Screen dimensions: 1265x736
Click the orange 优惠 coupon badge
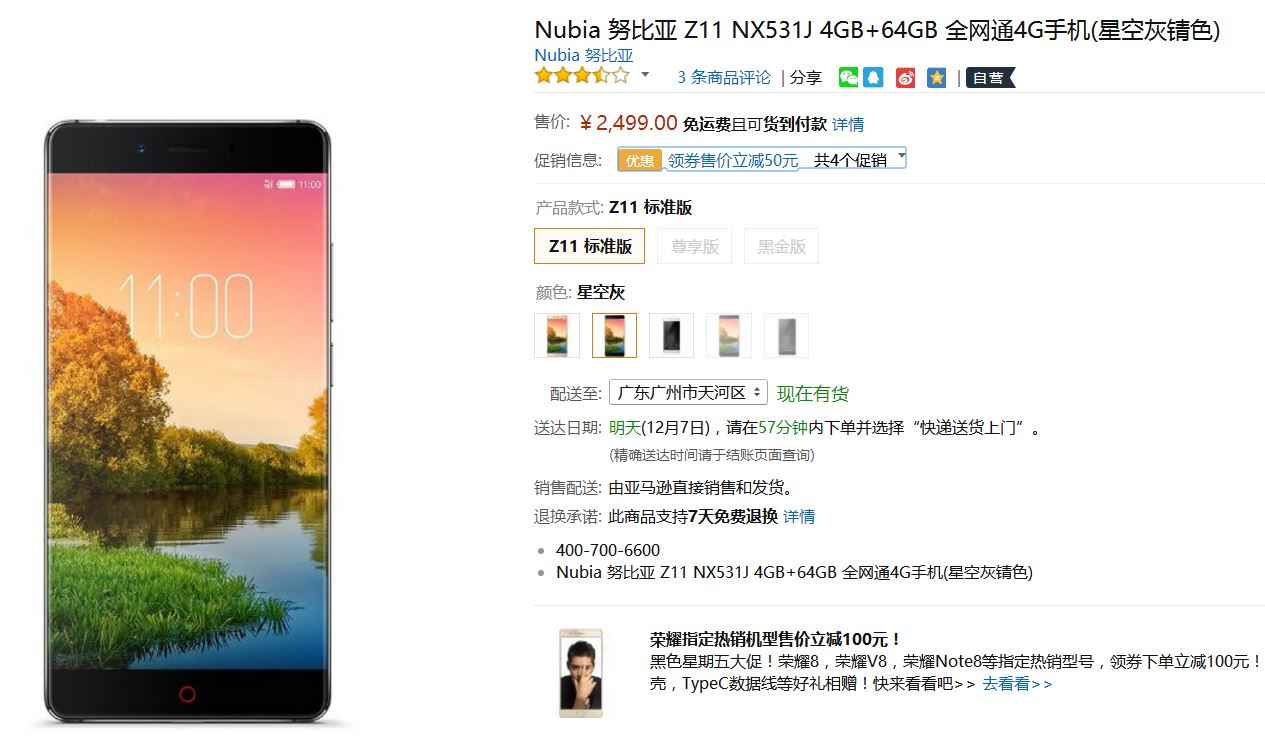(640, 160)
